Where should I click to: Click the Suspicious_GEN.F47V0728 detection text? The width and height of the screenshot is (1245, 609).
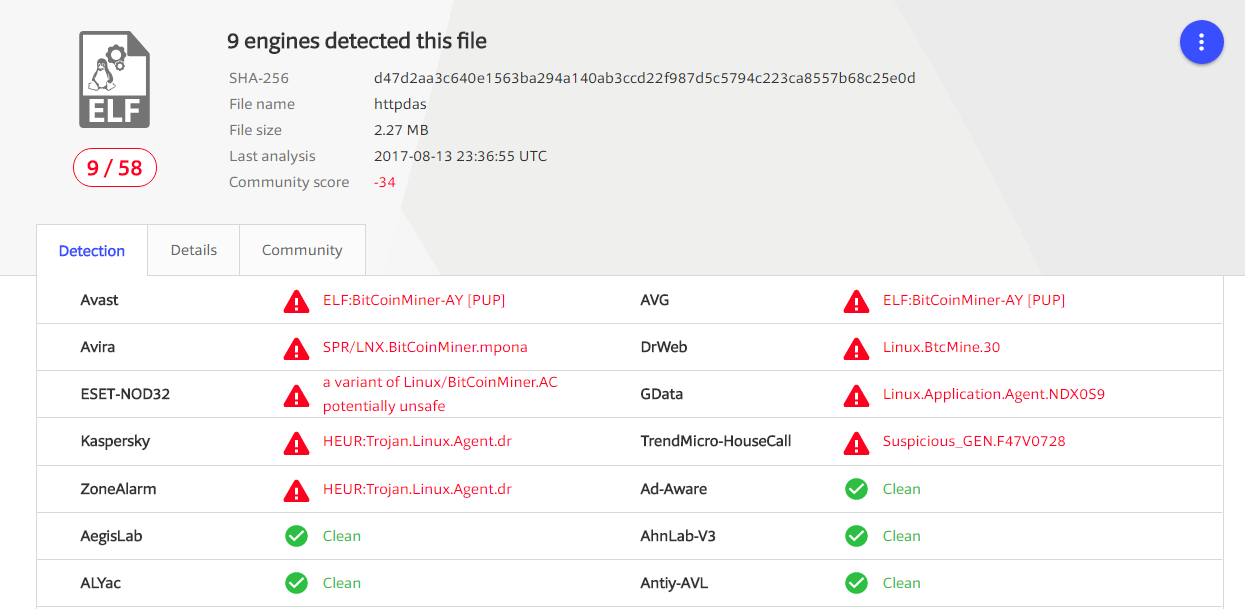pyautogui.click(x=974, y=441)
